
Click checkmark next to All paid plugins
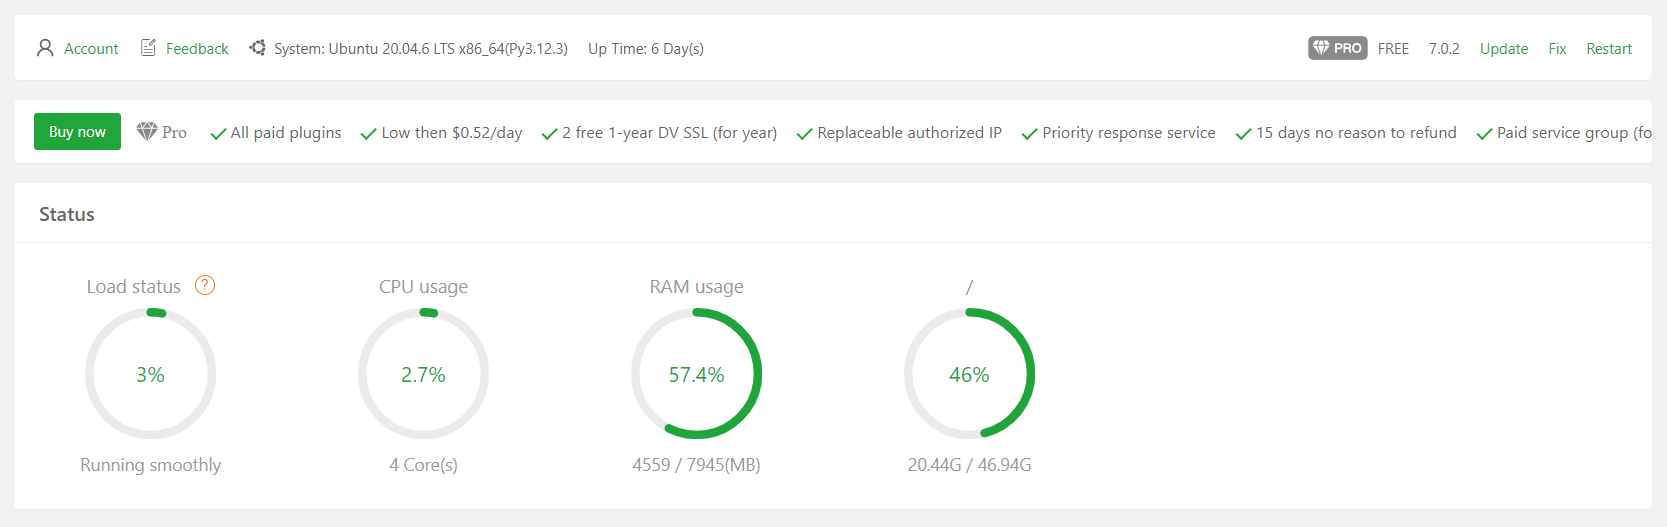coord(218,134)
